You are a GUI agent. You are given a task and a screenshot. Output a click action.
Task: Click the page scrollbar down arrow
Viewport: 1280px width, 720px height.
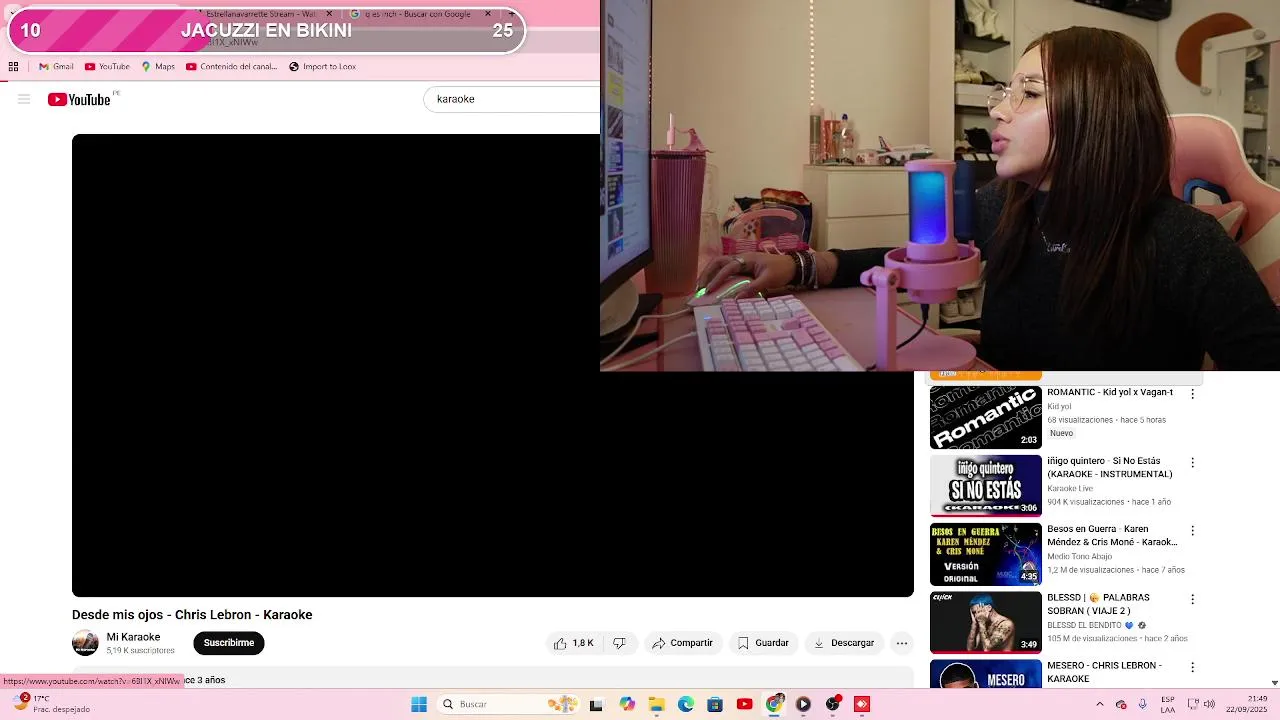[1274, 683]
